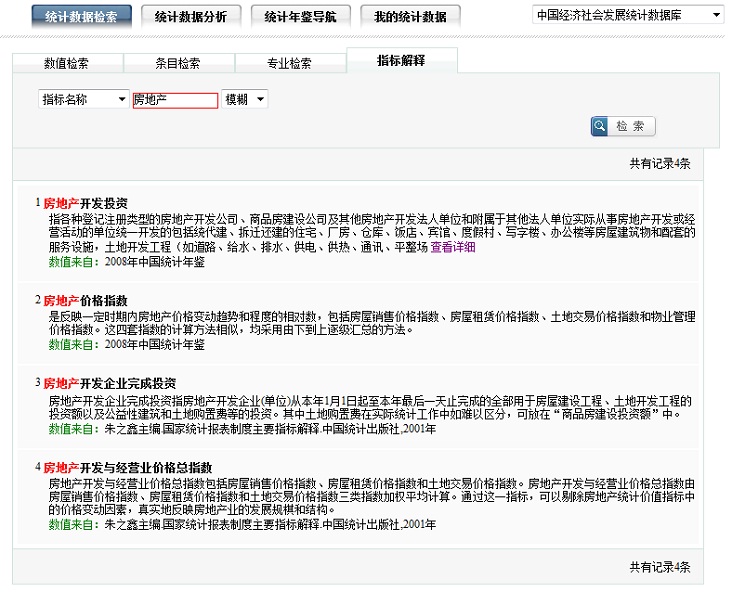Open the 查看详细 link in first result

click(453, 247)
